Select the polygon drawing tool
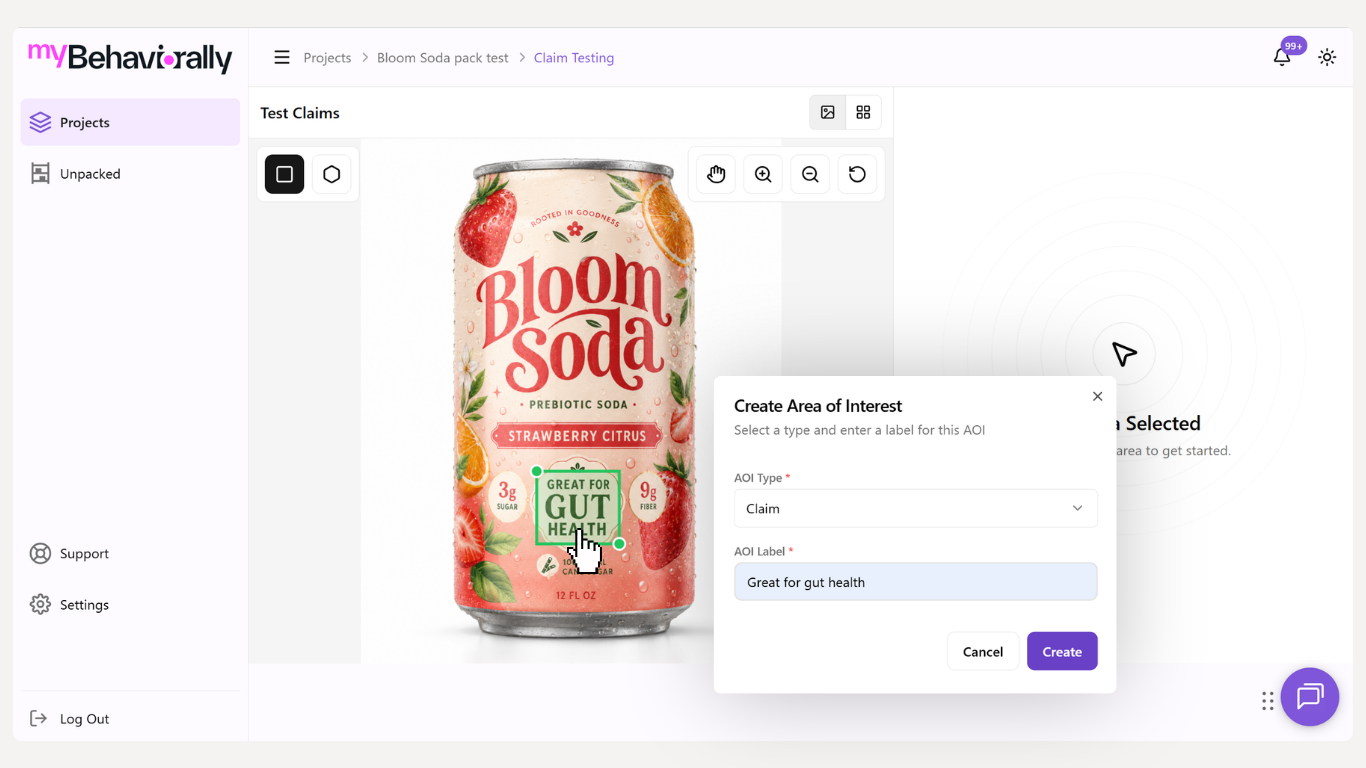 pyautogui.click(x=332, y=174)
